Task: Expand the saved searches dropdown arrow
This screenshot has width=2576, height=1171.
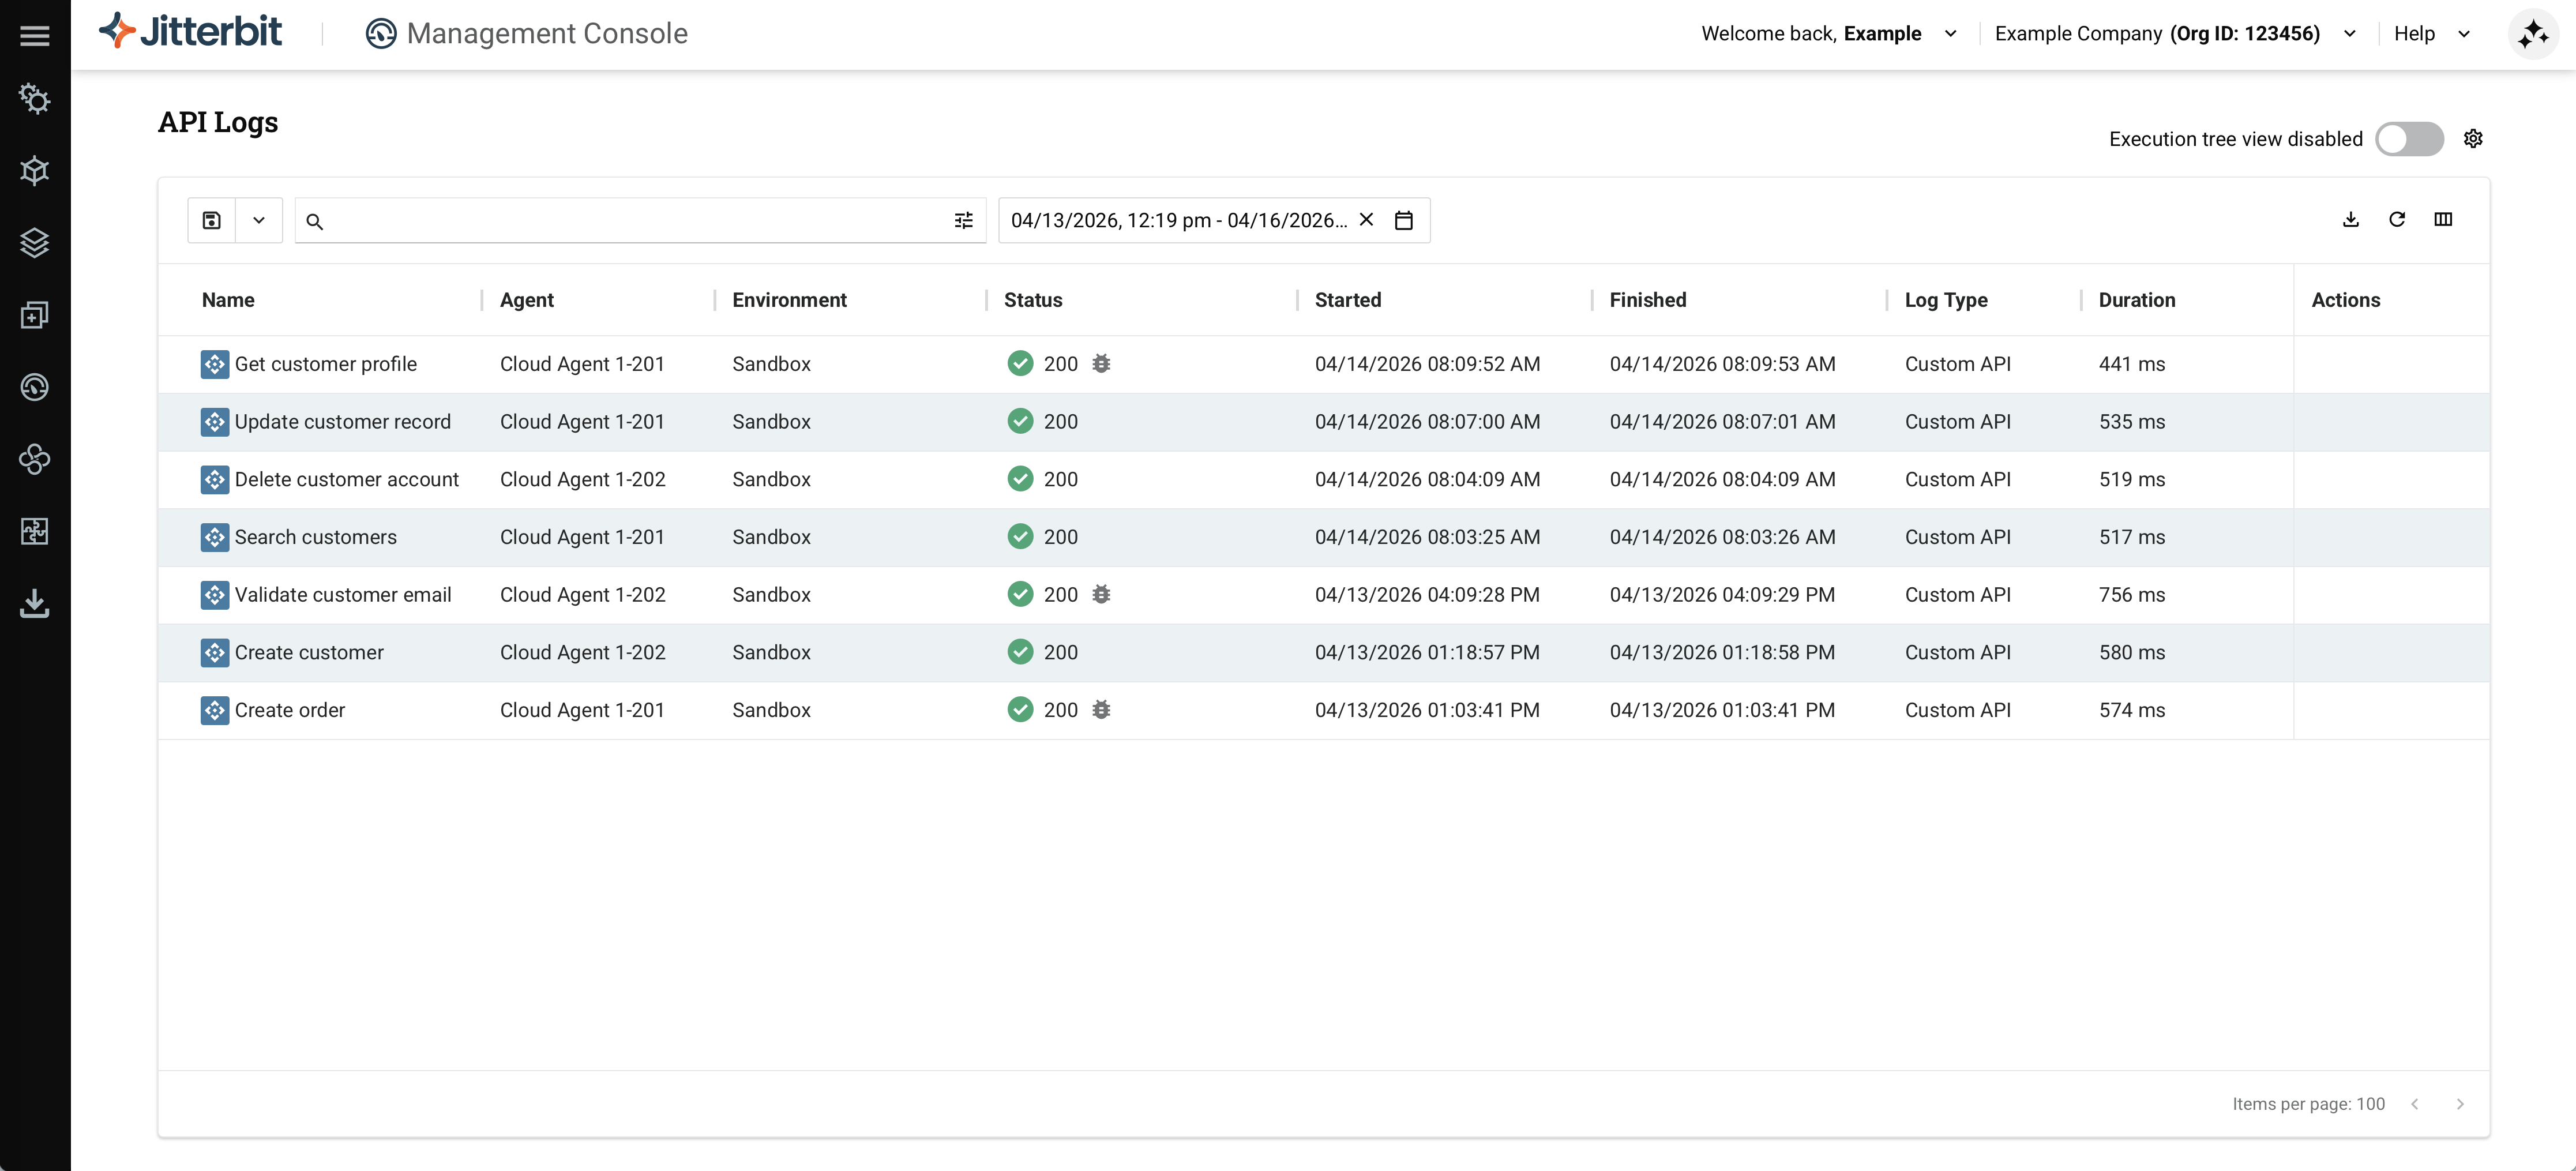Action: pos(259,220)
